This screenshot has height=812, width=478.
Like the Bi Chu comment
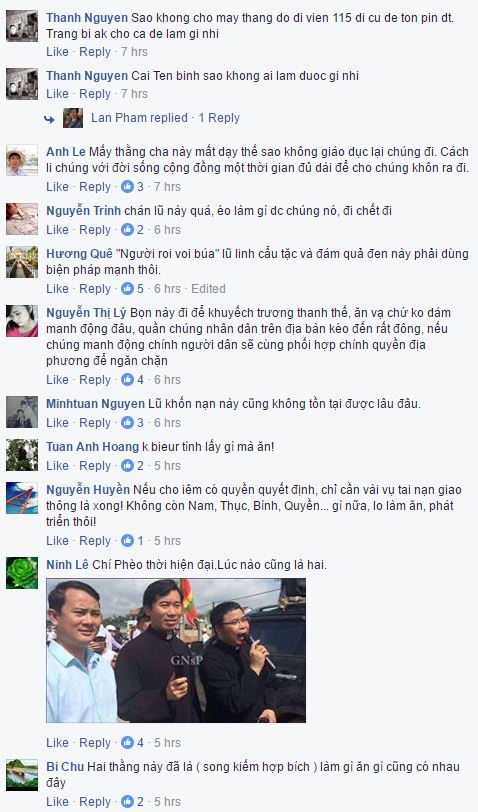(57, 802)
